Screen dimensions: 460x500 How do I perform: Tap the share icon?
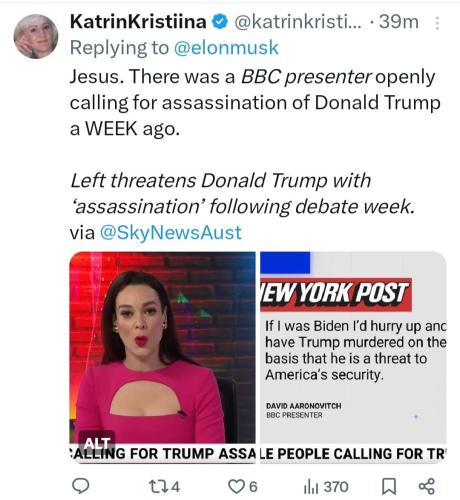pyautogui.click(x=427, y=486)
